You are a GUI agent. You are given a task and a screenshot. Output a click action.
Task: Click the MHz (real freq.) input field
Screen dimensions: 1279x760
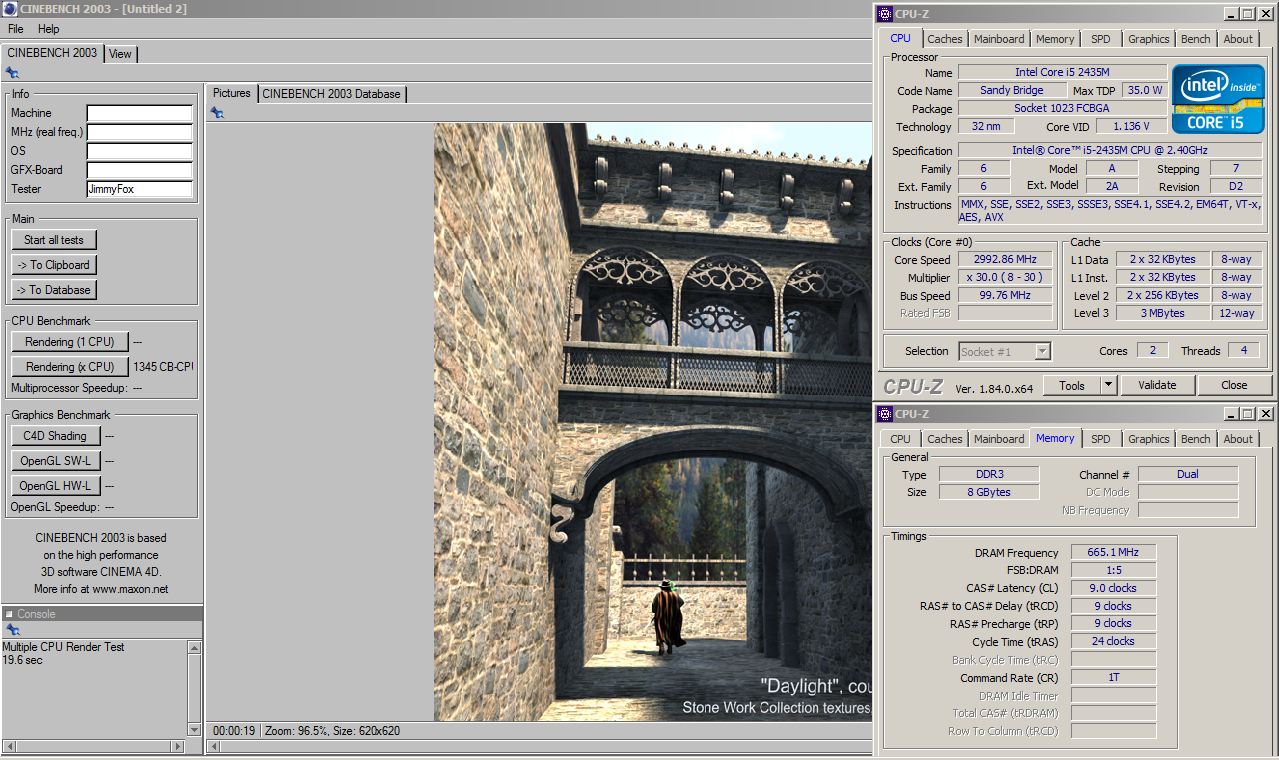pos(139,132)
